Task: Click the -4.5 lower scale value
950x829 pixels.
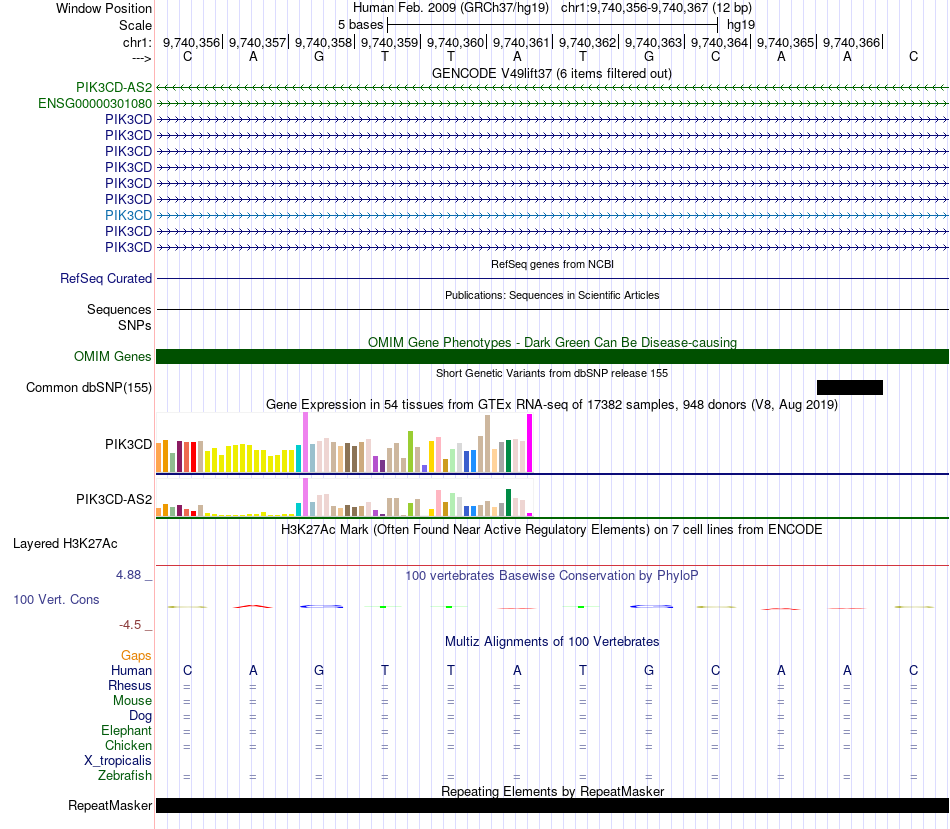Action: 130,625
